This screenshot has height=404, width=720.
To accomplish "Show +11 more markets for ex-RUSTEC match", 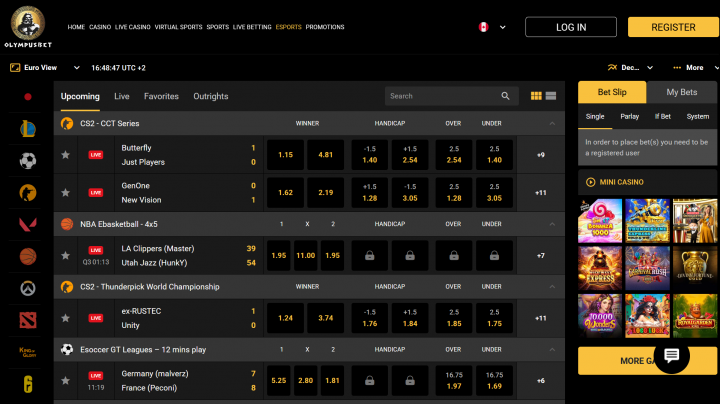I will (x=540, y=318).
